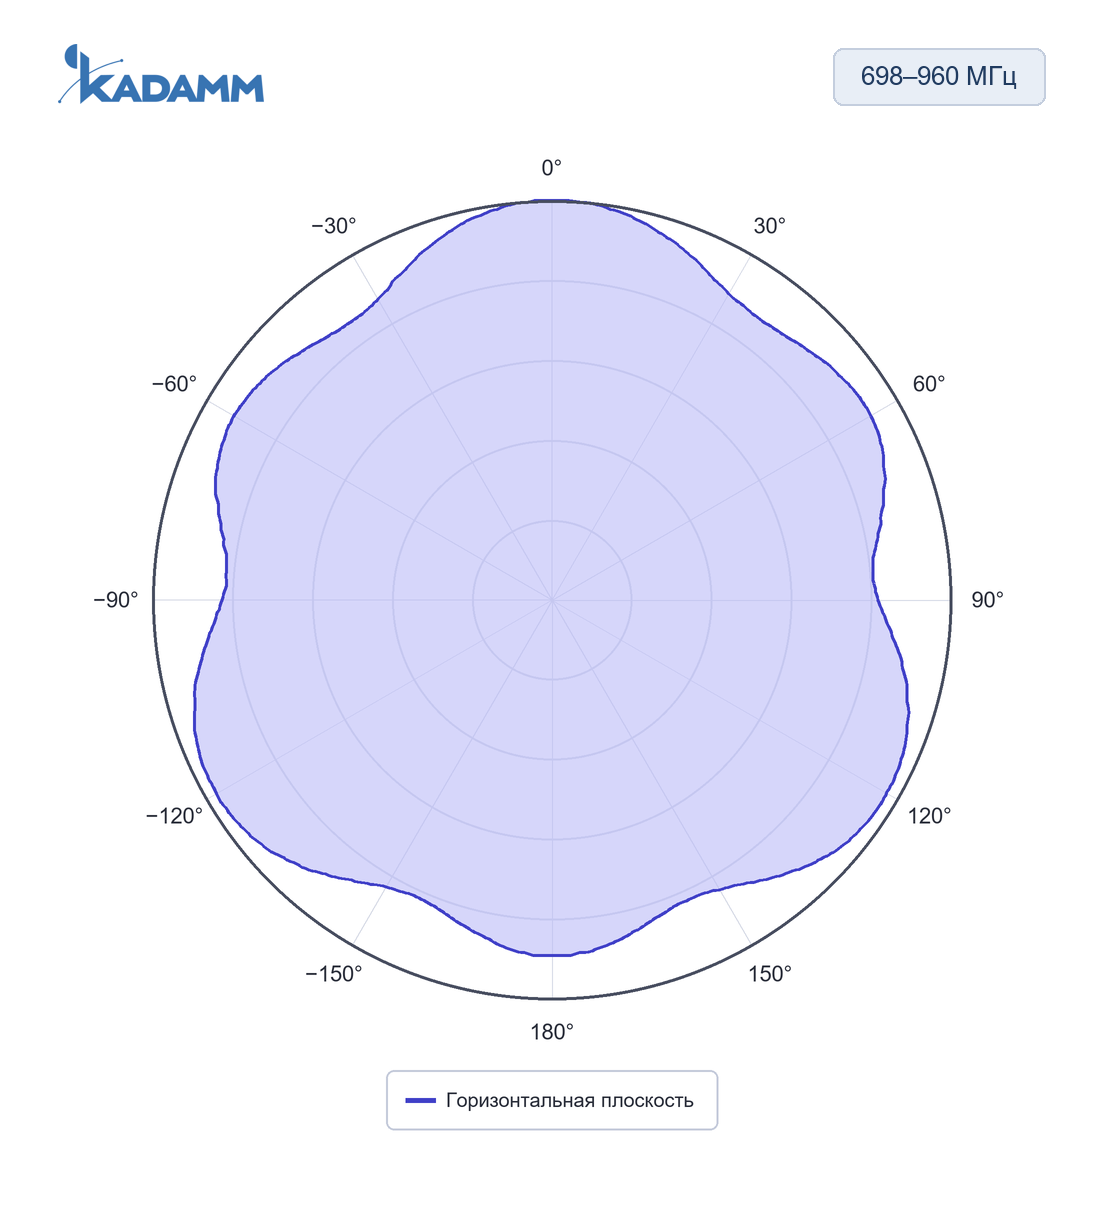Click the −150° angle label
This screenshot has width=1104, height=1211.
click(x=334, y=974)
